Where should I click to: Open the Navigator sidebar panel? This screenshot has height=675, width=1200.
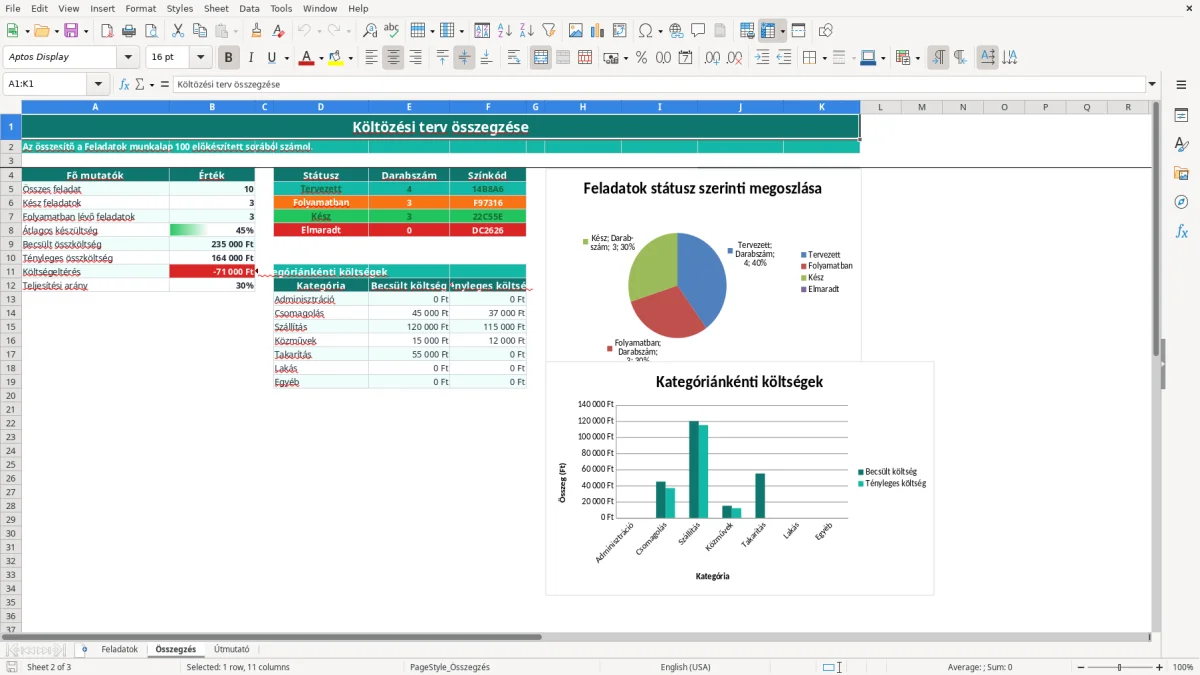(x=1181, y=202)
